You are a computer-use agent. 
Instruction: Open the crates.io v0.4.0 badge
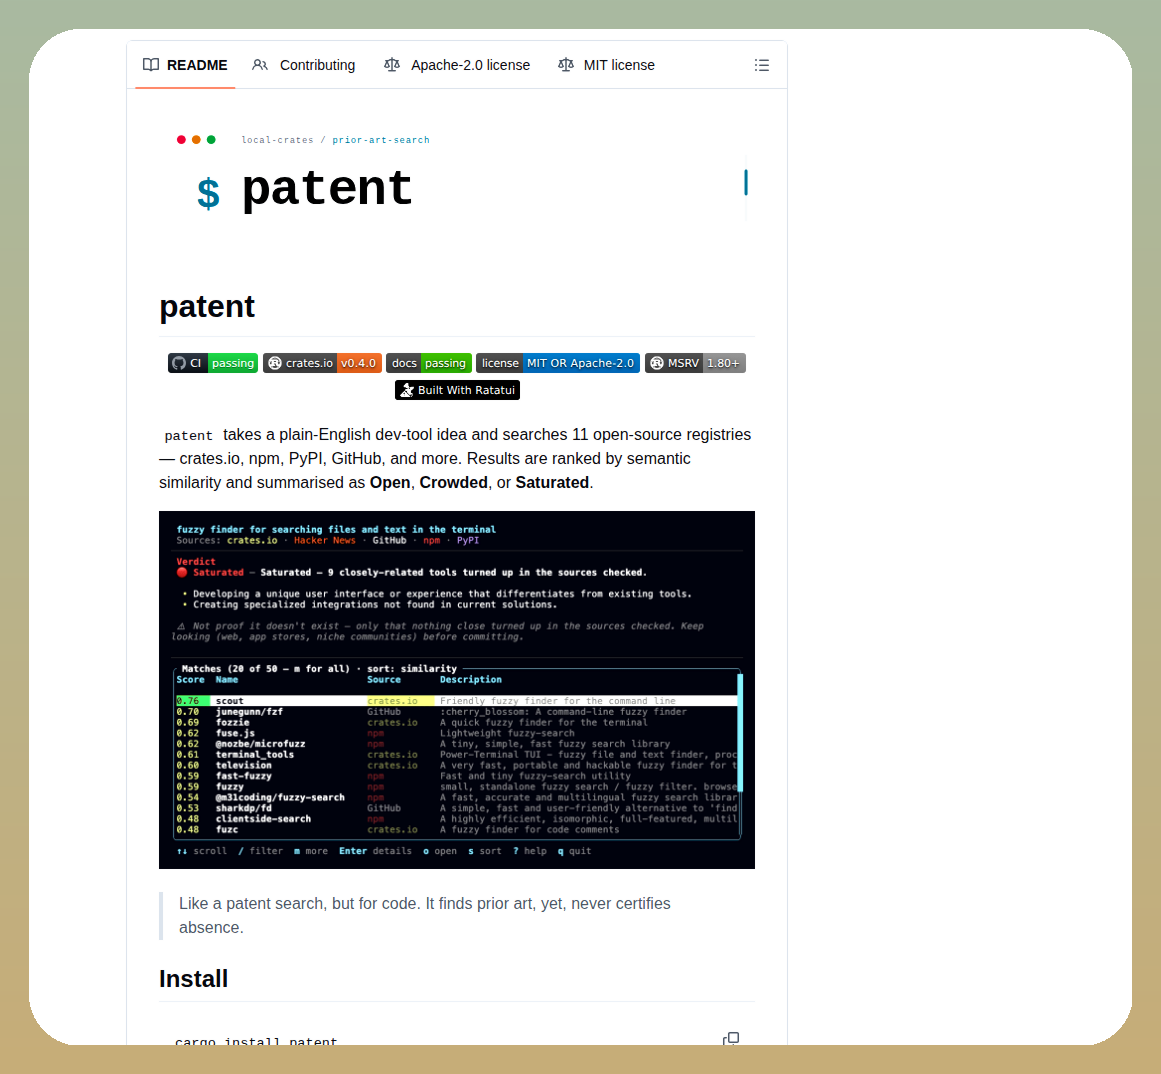point(322,363)
